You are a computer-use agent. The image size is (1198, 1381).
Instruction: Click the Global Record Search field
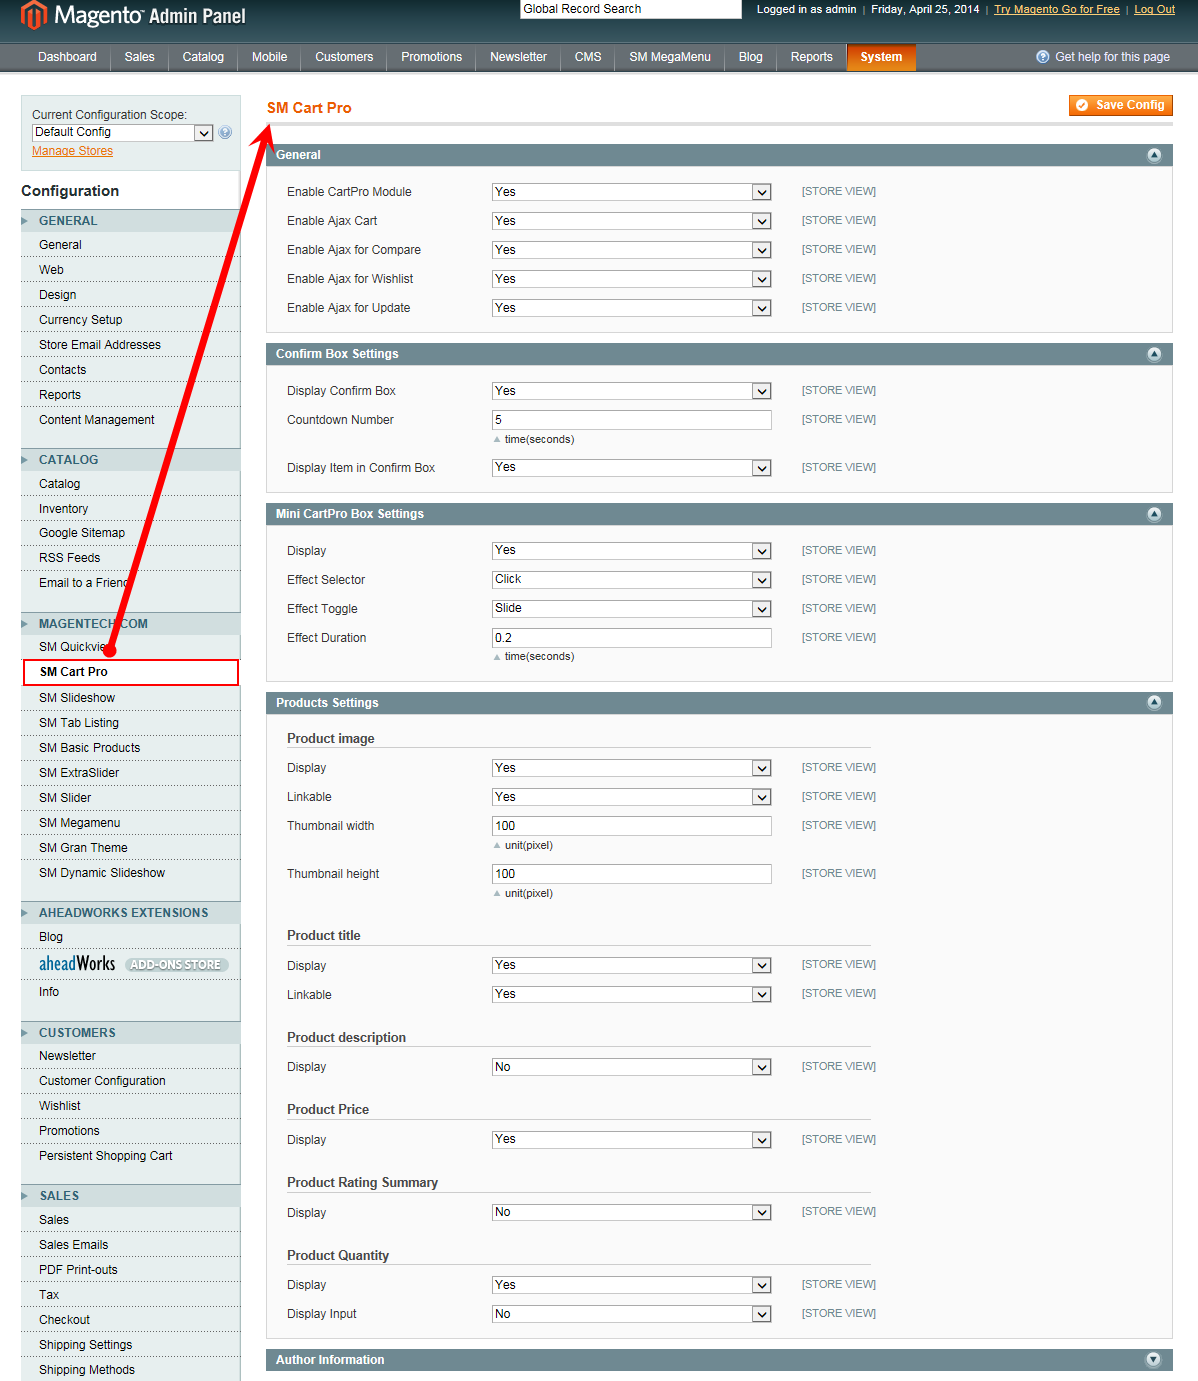pos(631,9)
